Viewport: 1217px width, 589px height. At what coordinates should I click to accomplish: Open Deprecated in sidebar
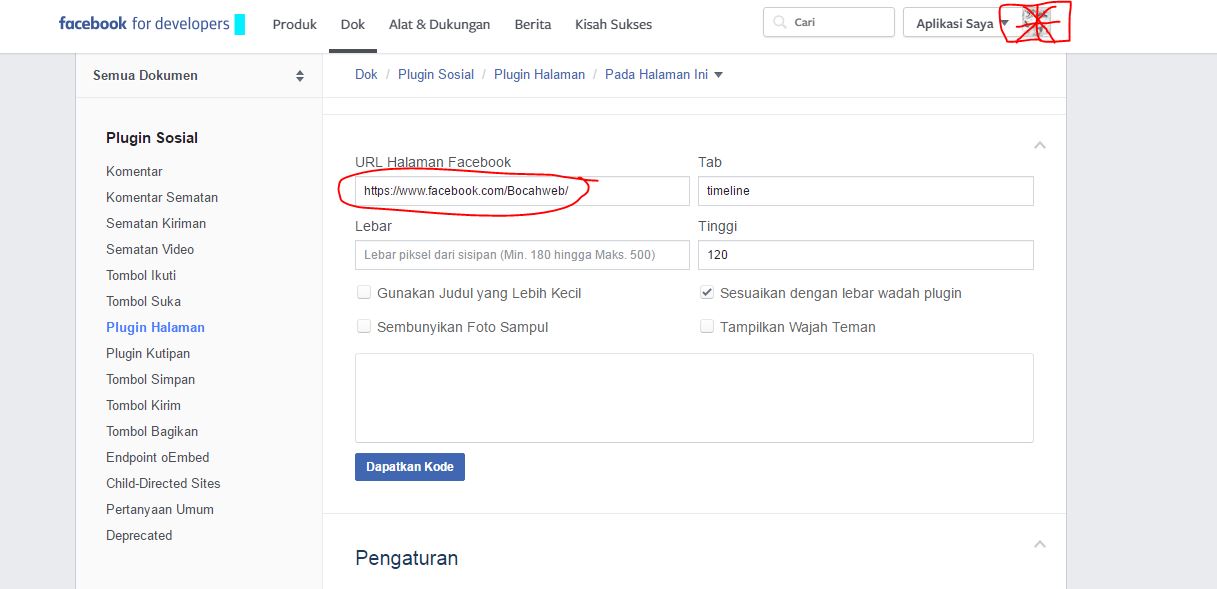(x=139, y=535)
